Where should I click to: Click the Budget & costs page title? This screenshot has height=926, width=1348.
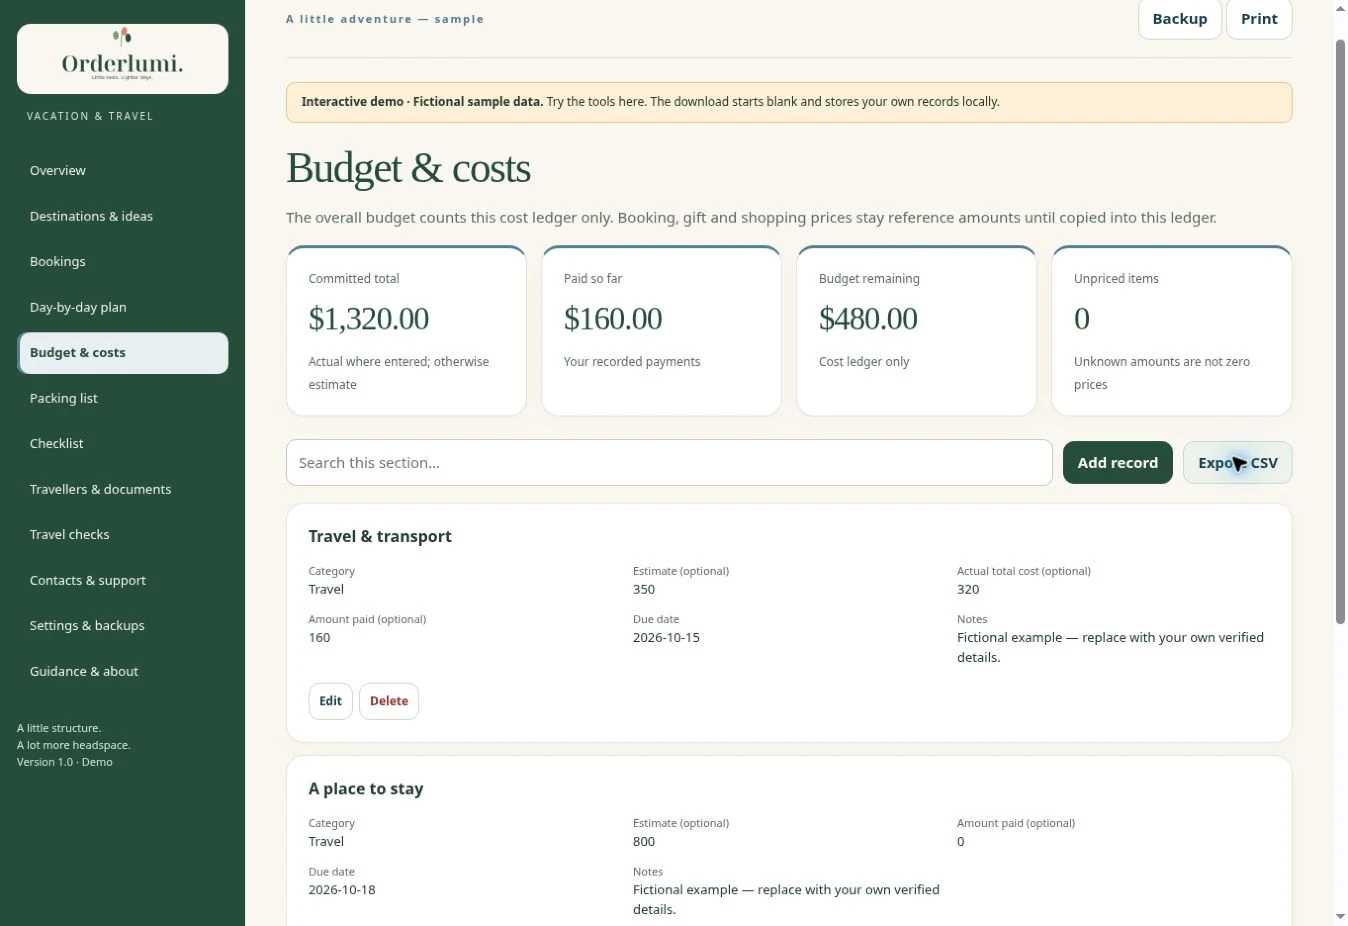408,168
